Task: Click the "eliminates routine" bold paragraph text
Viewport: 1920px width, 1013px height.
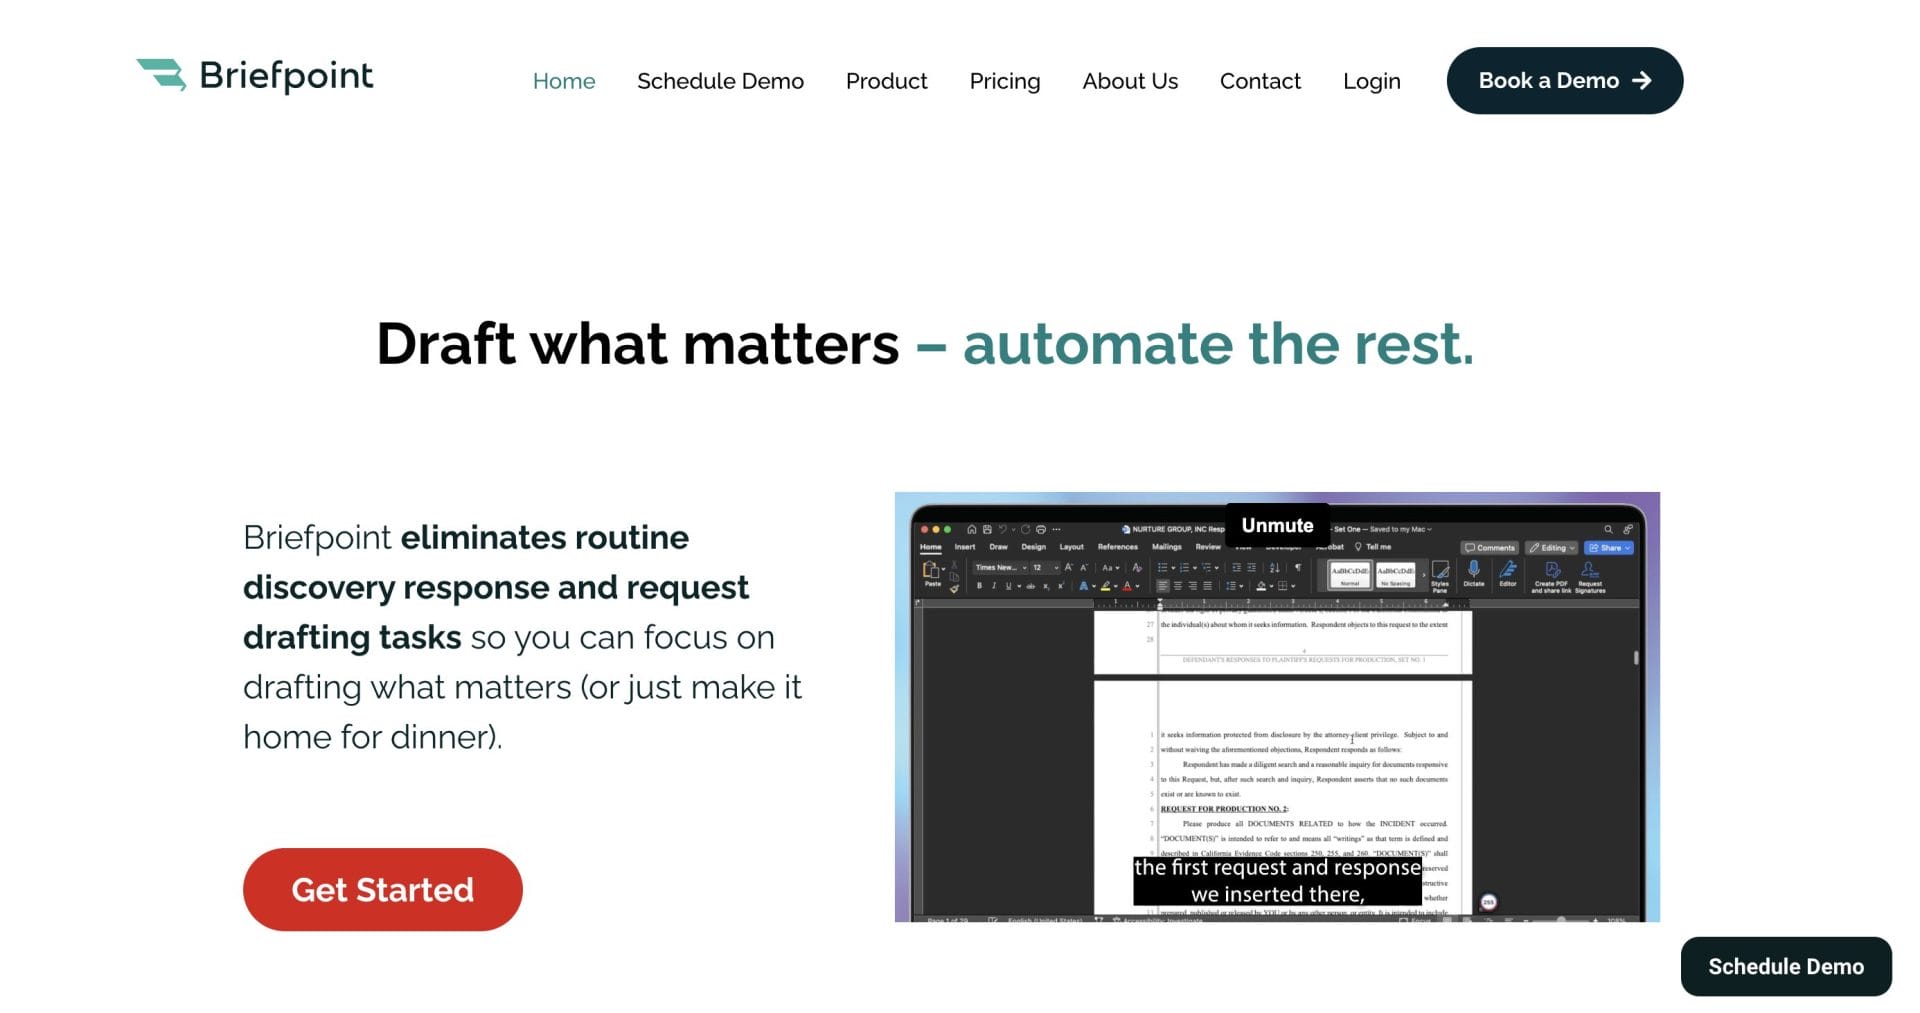Action: tap(545, 537)
